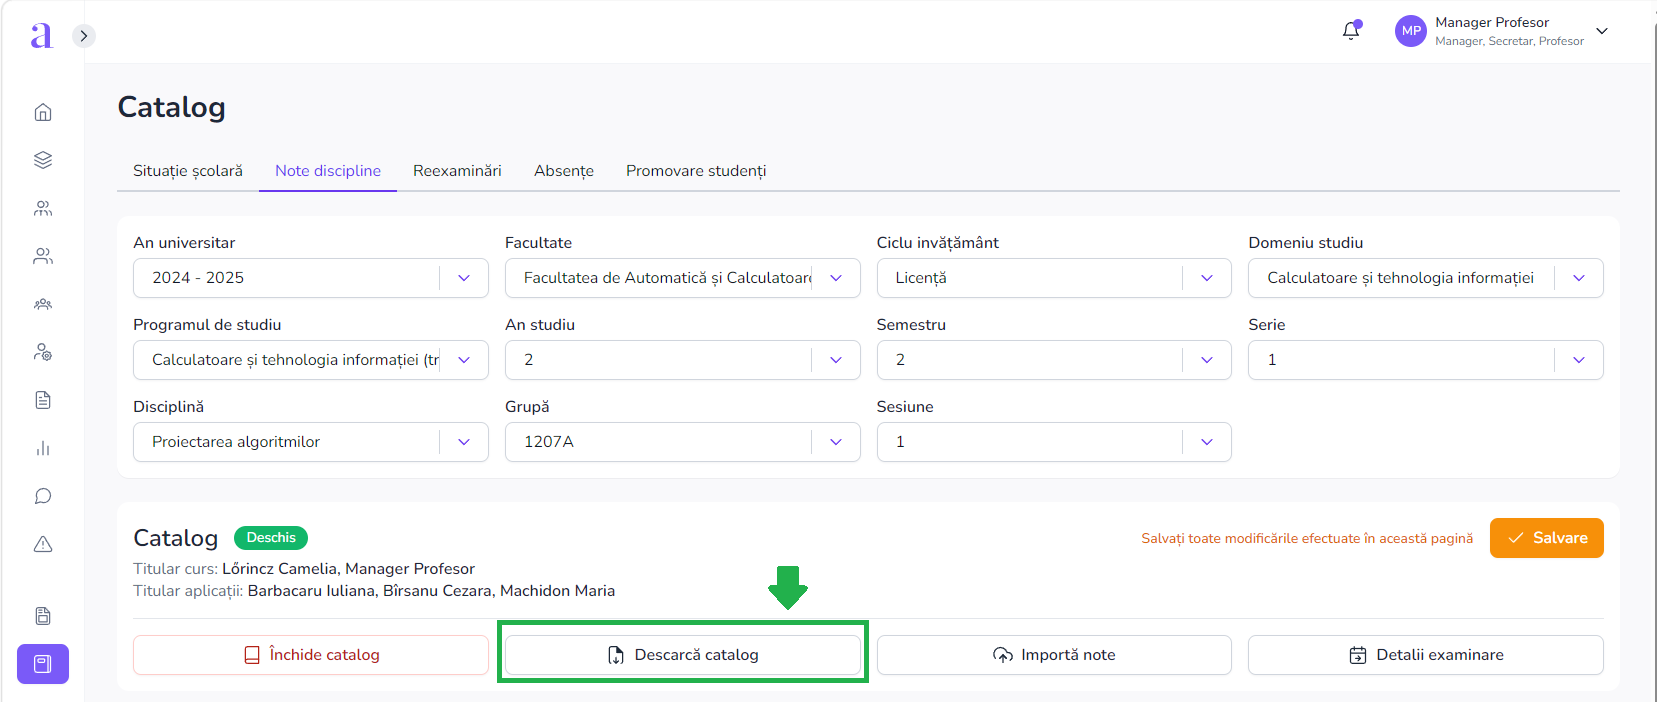This screenshot has height=702, width=1657.
Task: Open the Reexaminări tab
Action: coord(457,171)
